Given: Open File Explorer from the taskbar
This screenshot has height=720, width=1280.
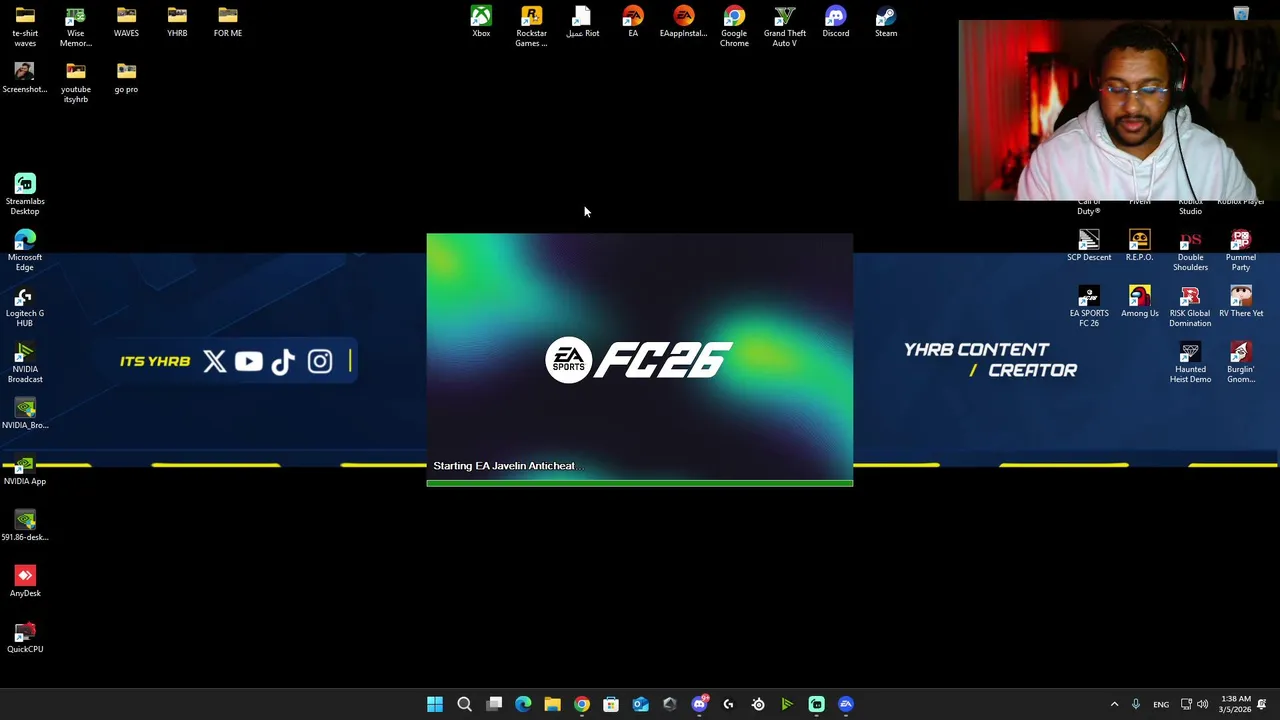Looking at the screenshot, I should point(552,704).
